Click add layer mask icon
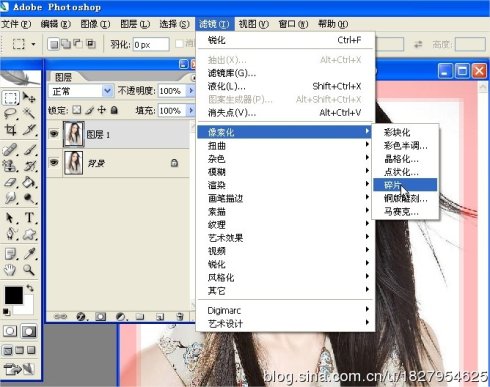Screen dimensions: 490x387 (x=100, y=316)
